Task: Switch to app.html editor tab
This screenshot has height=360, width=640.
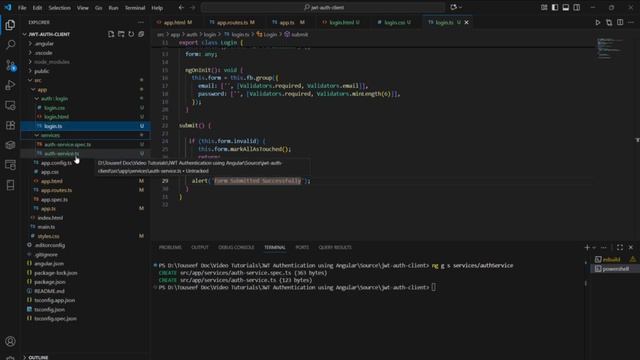Action: tap(176, 22)
